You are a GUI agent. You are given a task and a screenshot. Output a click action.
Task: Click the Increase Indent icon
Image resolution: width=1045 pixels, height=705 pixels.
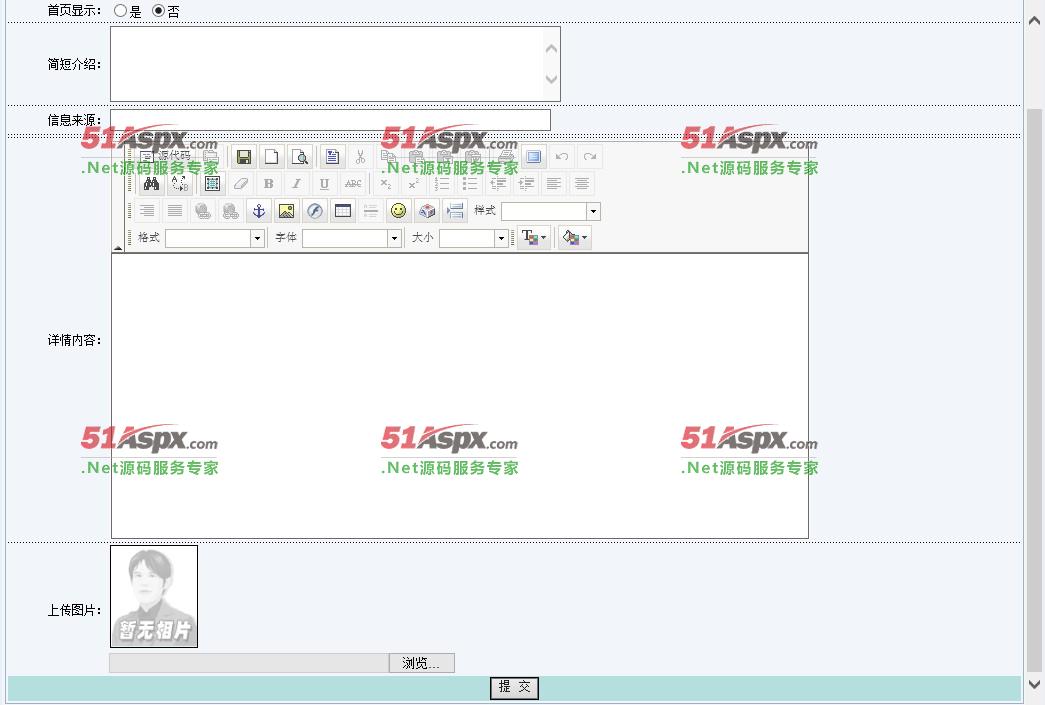point(526,184)
